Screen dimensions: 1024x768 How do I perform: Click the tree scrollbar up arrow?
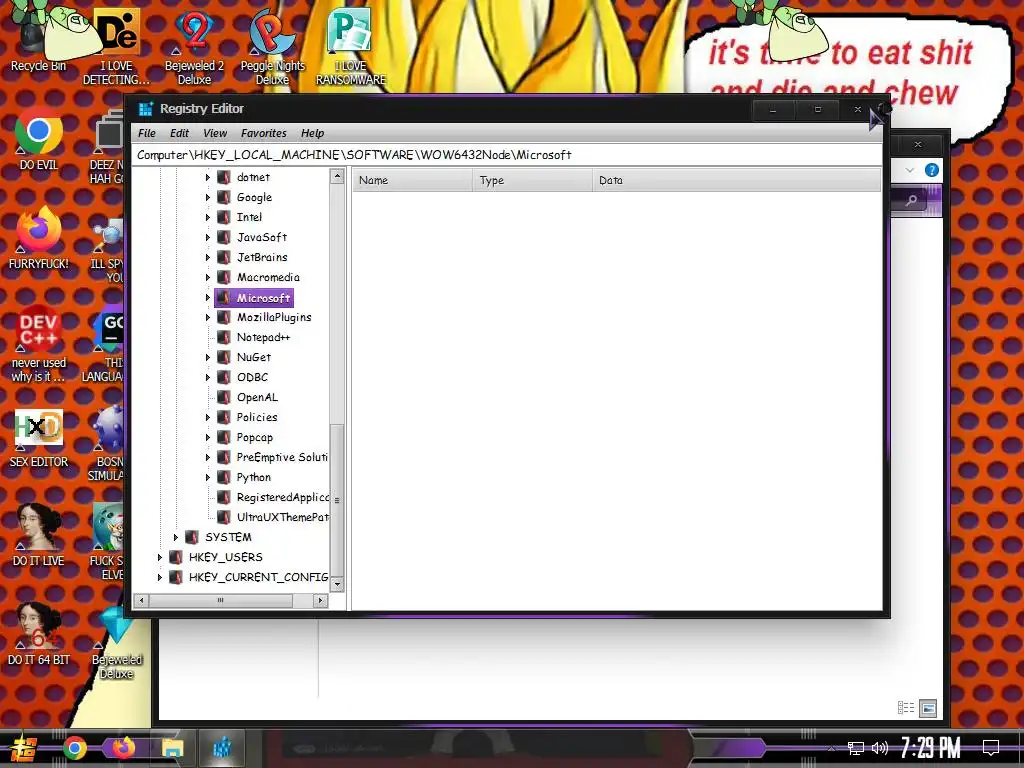click(x=337, y=176)
